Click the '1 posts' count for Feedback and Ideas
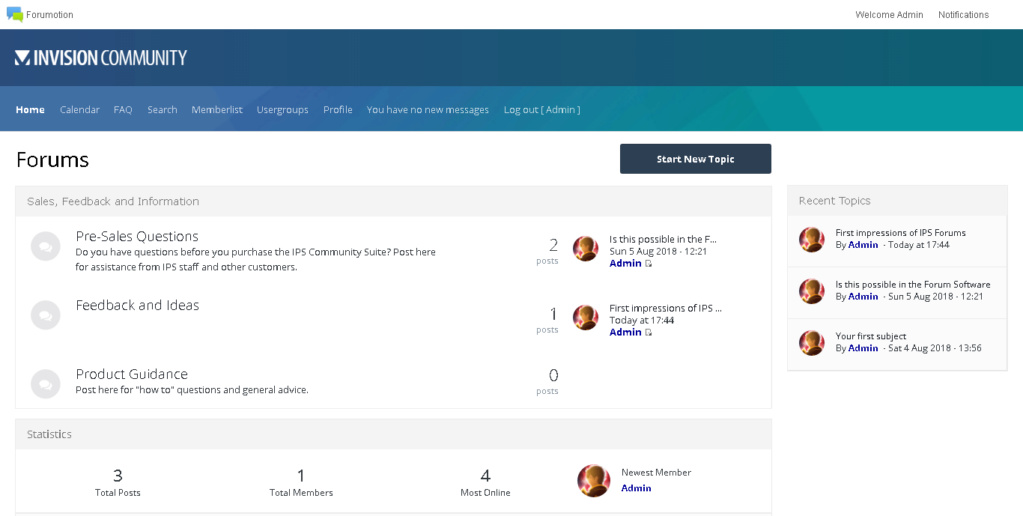The height and width of the screenshot is (516, 1023). 547,320
